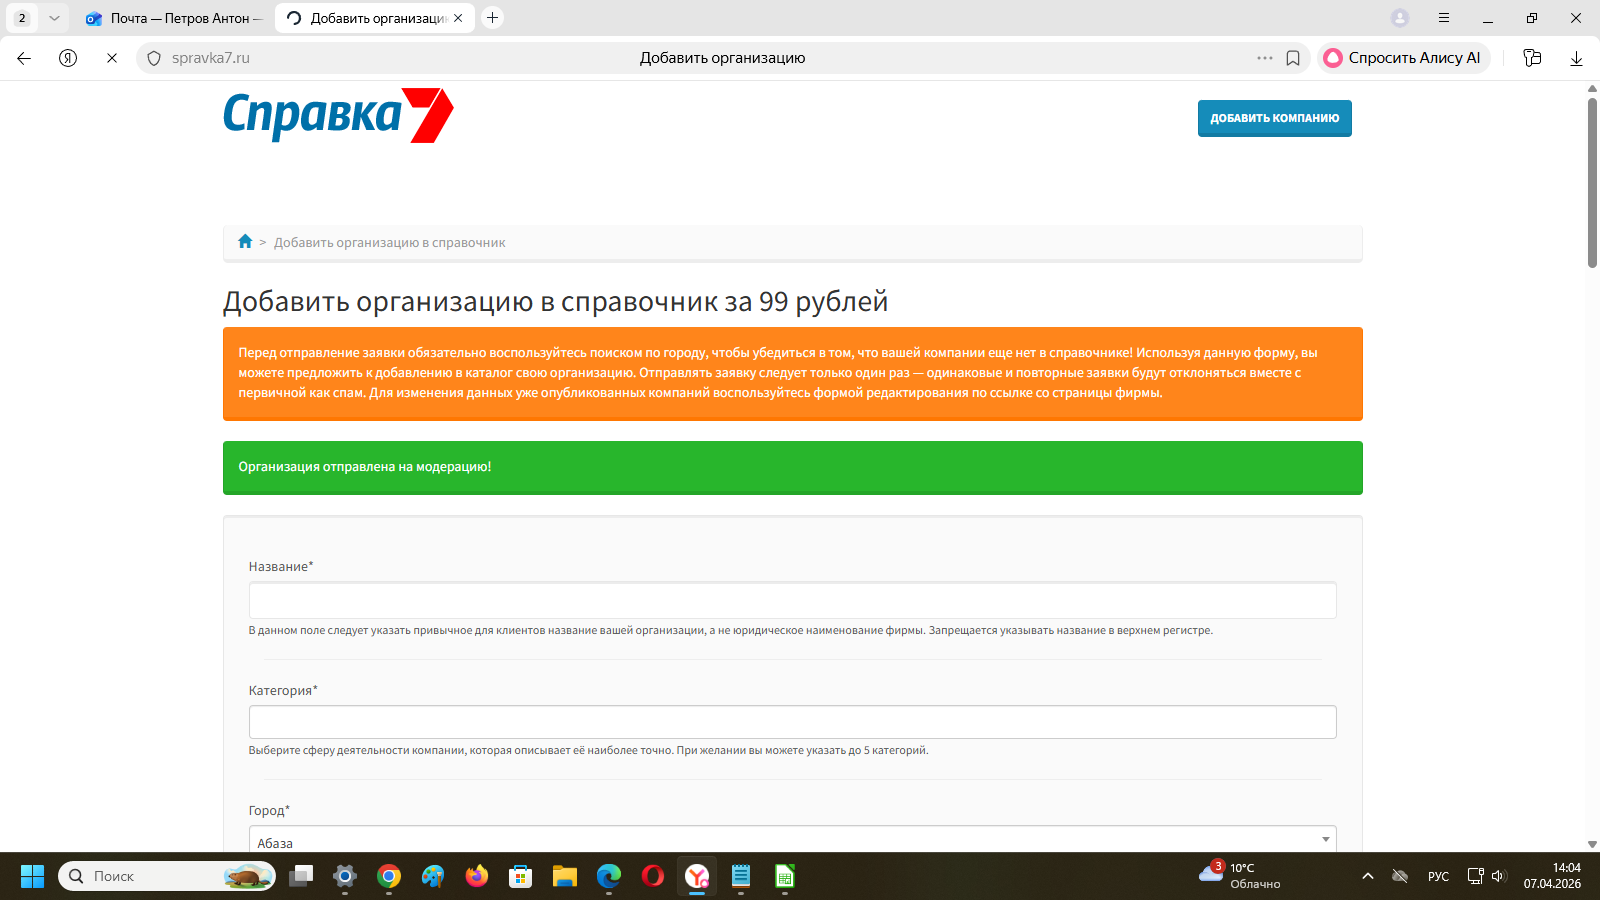Viewport: 1600px width, 900px height.
Task: Focus the Категория input field
Action: pyautogui.click(x=792, y=722)
